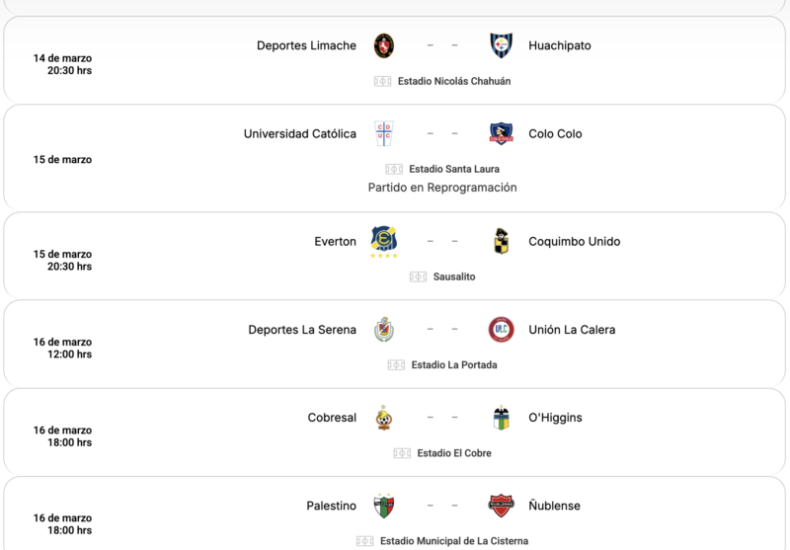Select the O'Higgins club shield
The image size is (790, 550).
click(501, 418)
